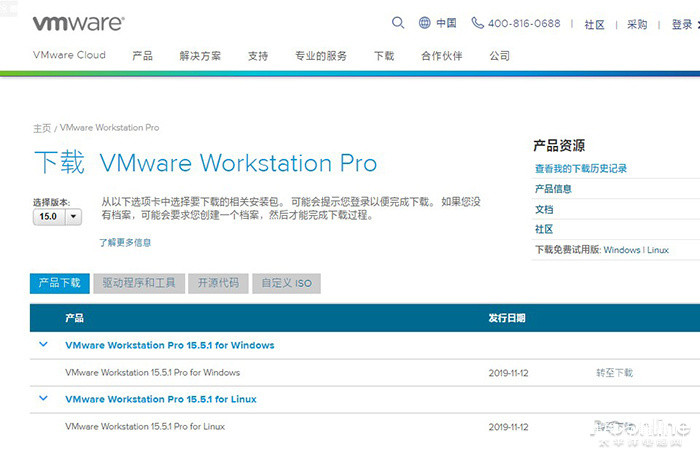Click 转至下载 for Windows version
Screen dimensions: 700x455
click(614, 373)
